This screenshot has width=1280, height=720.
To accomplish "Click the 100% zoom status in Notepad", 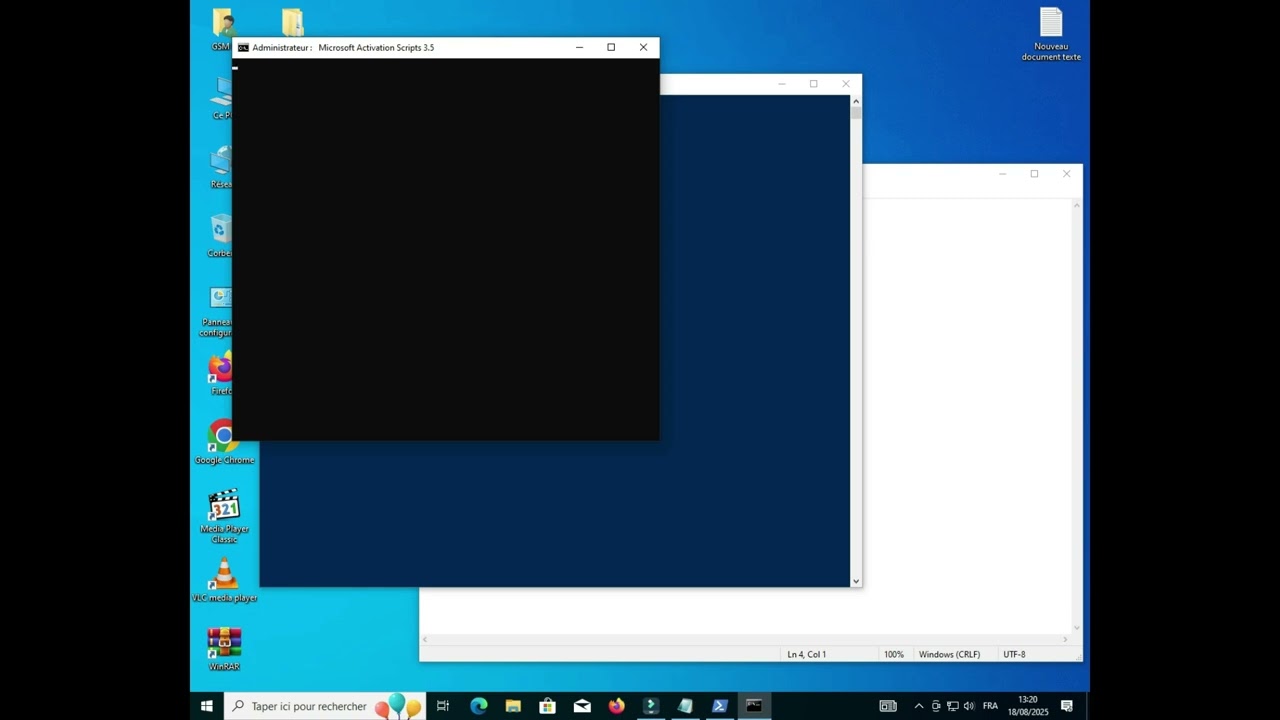I will click(x=893, y=654).
